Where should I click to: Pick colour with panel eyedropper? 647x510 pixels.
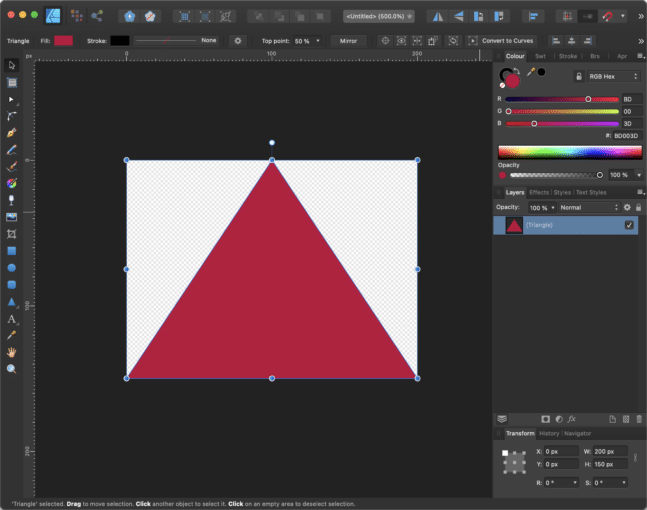(531, 72)
